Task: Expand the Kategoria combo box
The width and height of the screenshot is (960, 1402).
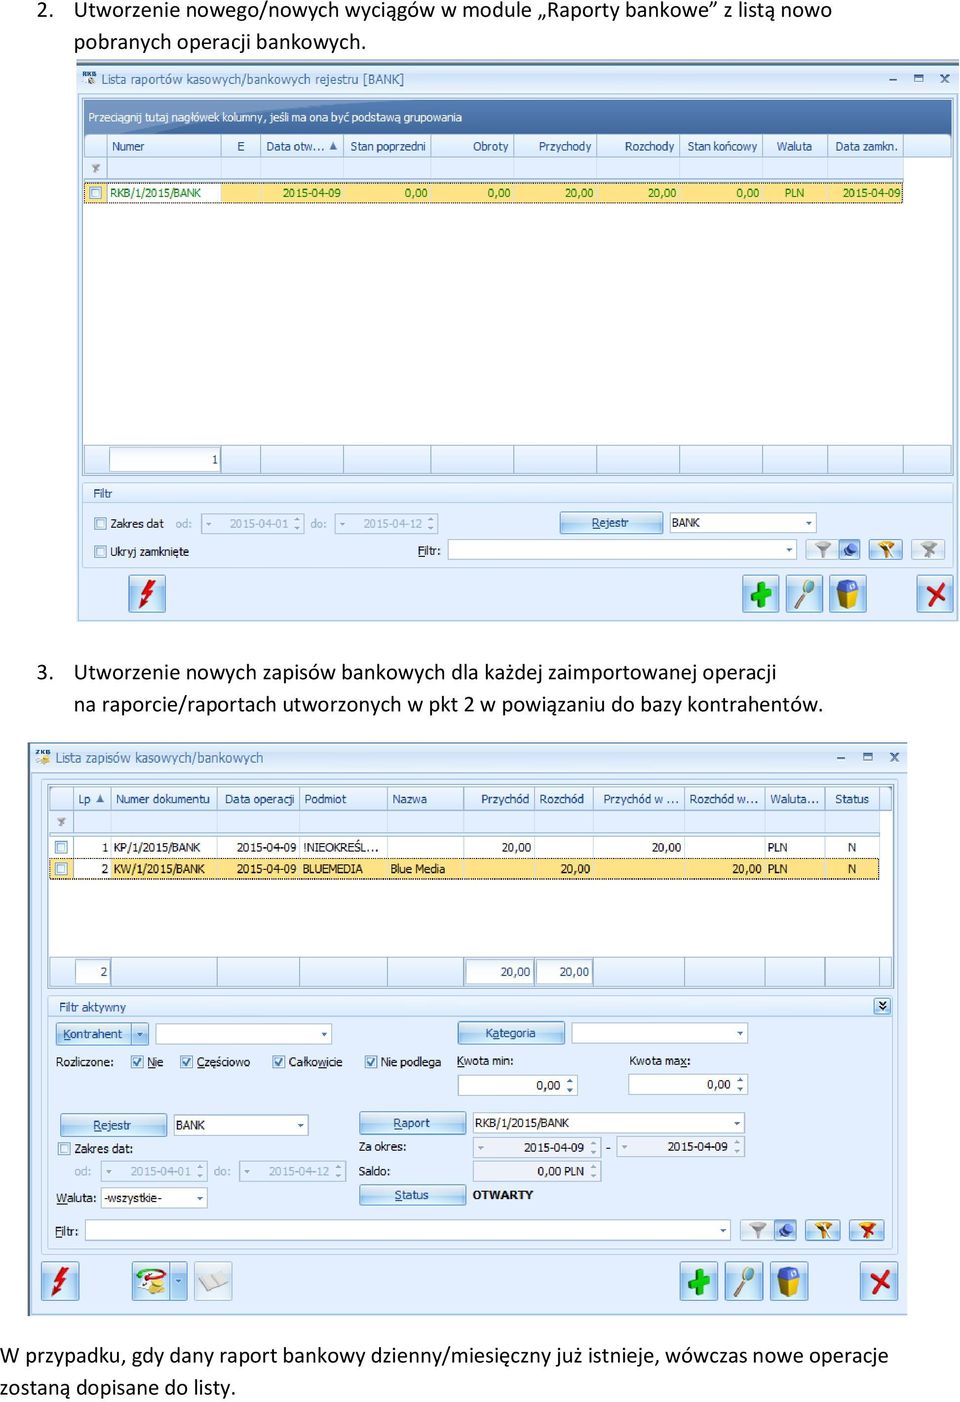Action: coord(740,1033)
